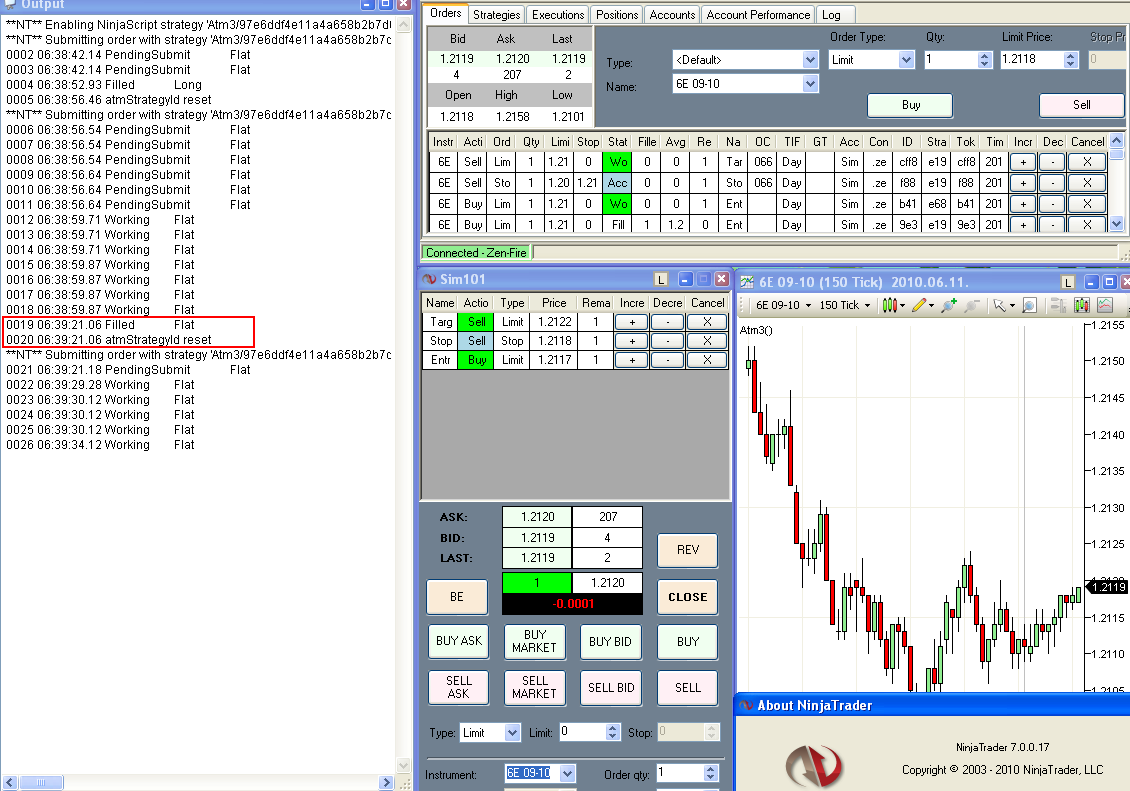1130x791 pixels.
Task: Decrease price of the Targ Sell order
Action: click(667, 322)
